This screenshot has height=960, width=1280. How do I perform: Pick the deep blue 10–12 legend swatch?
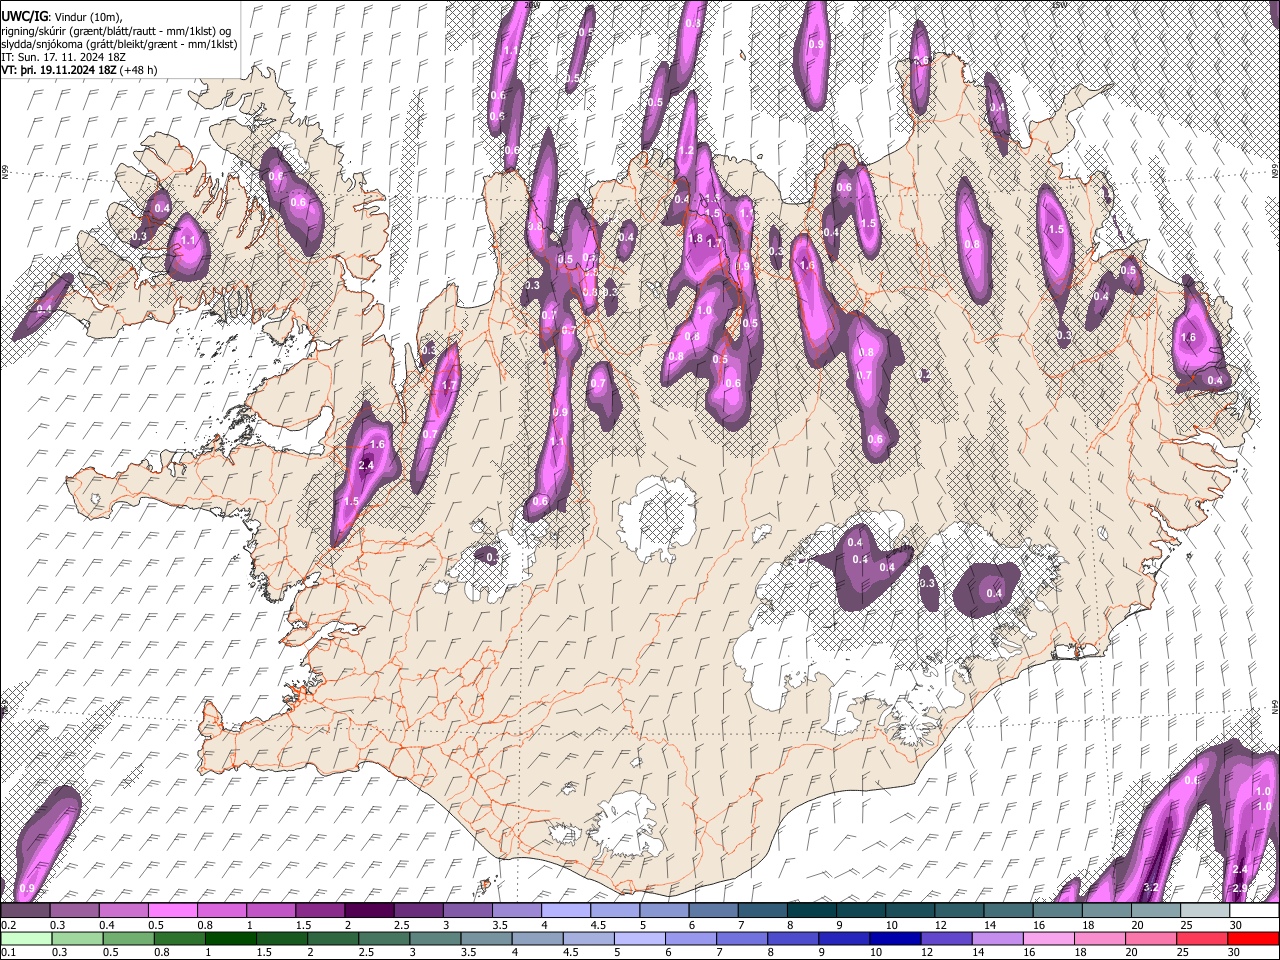(x=895, y=939)
